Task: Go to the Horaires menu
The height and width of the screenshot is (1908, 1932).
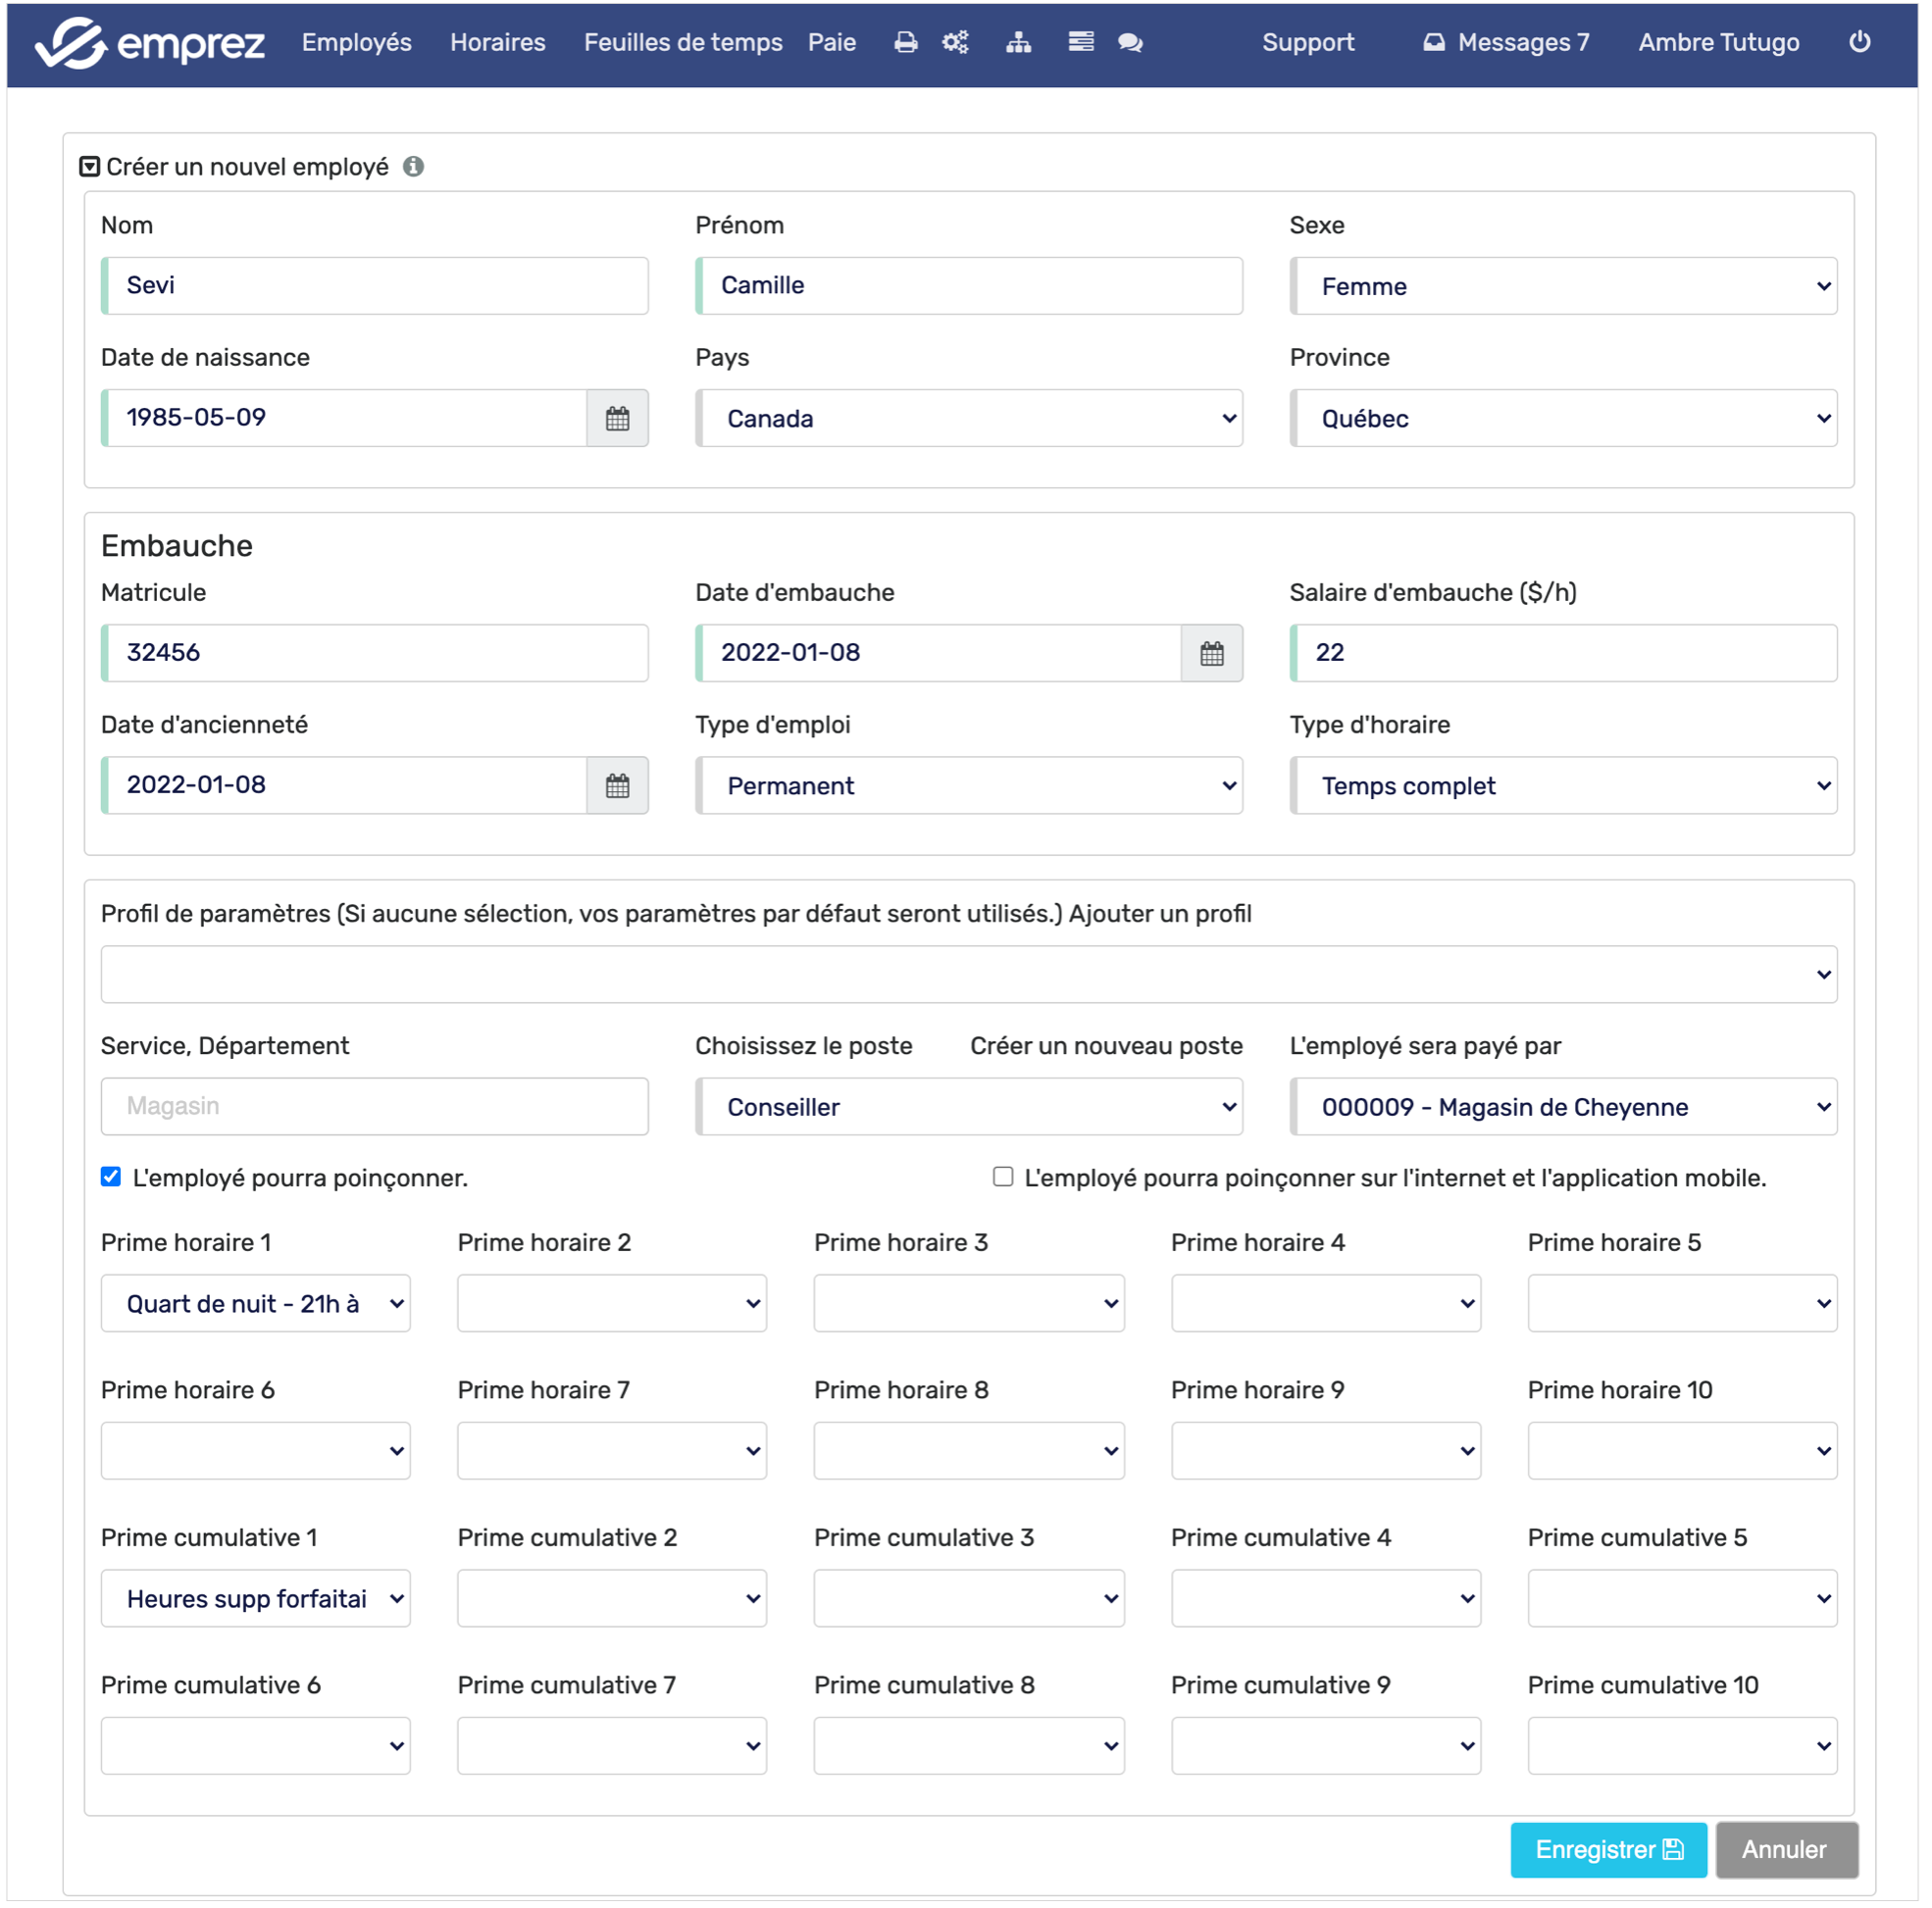Action: point(497,42)
